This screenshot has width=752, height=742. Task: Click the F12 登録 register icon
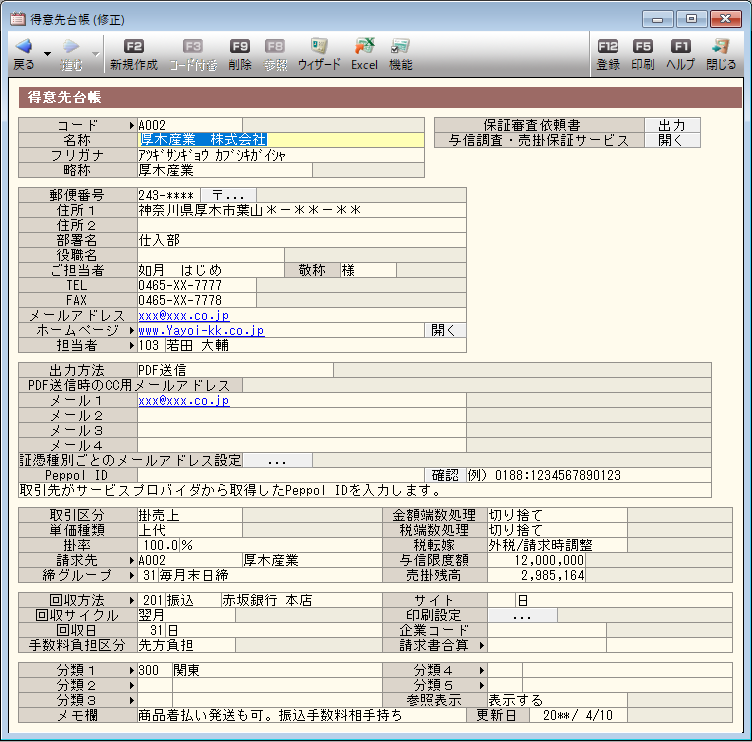click(608, 46)
